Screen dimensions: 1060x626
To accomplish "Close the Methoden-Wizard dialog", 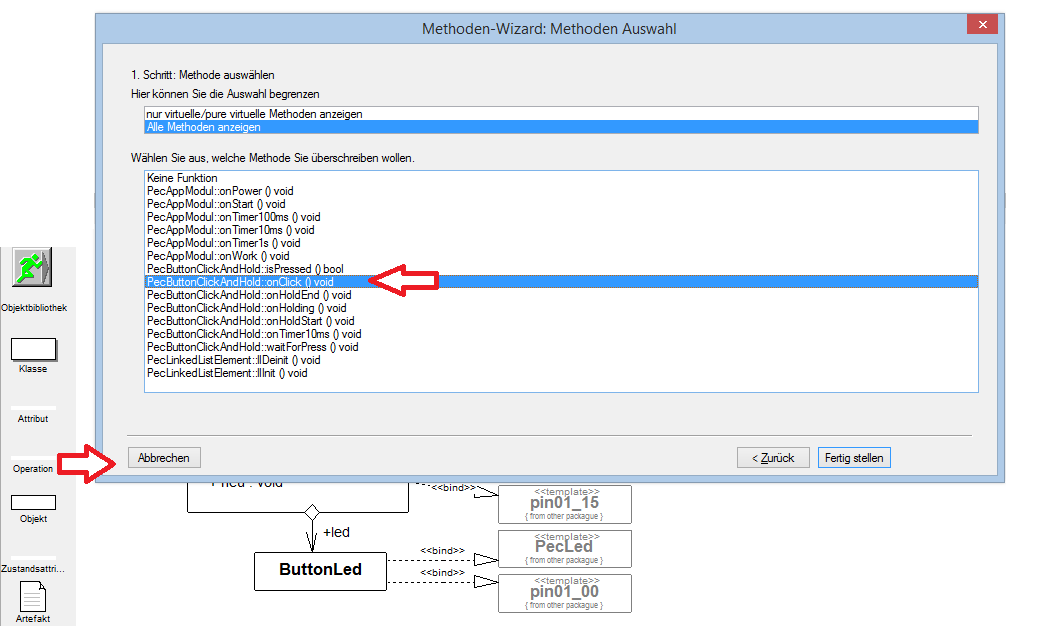I will (984, 25).
